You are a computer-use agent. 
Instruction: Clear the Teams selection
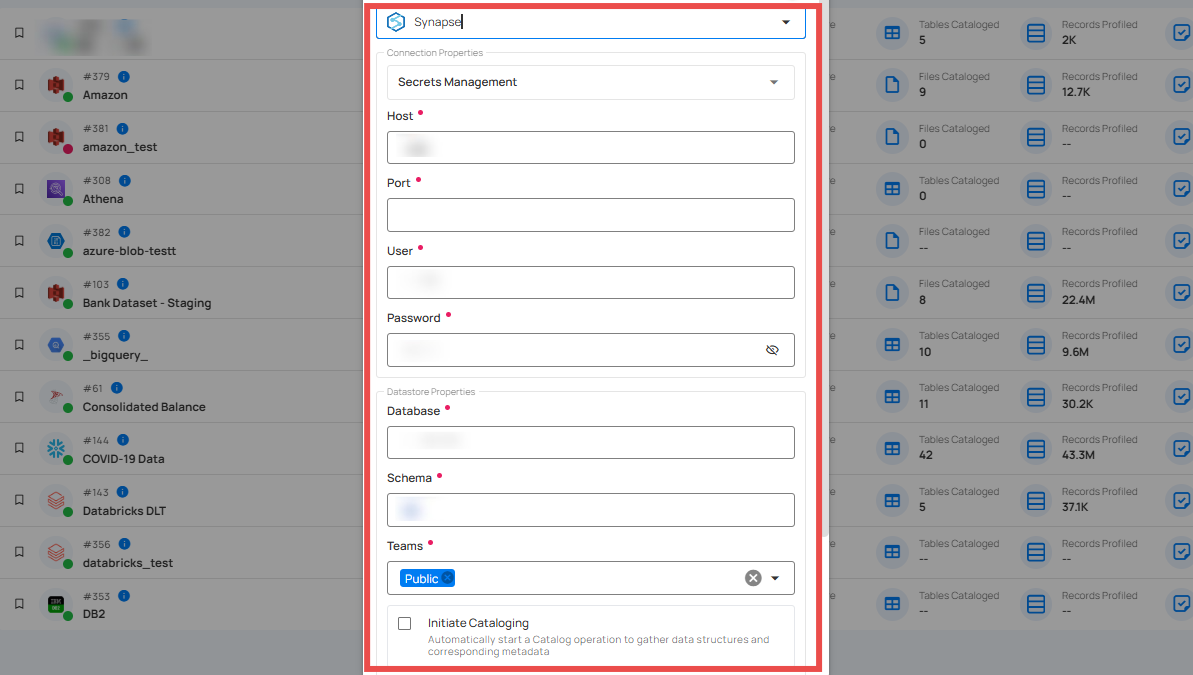[x=753, y=578]
